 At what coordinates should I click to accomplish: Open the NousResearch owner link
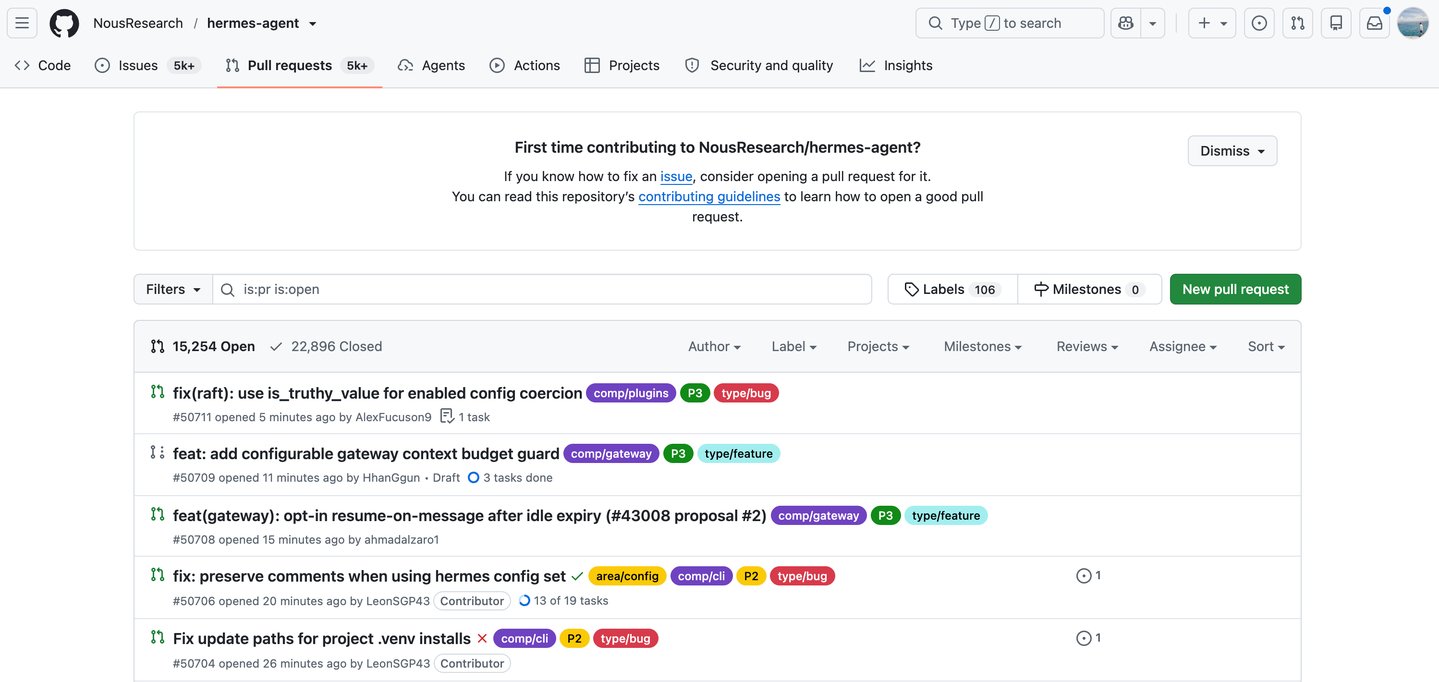pyautogui.click(x=138, y=23)
